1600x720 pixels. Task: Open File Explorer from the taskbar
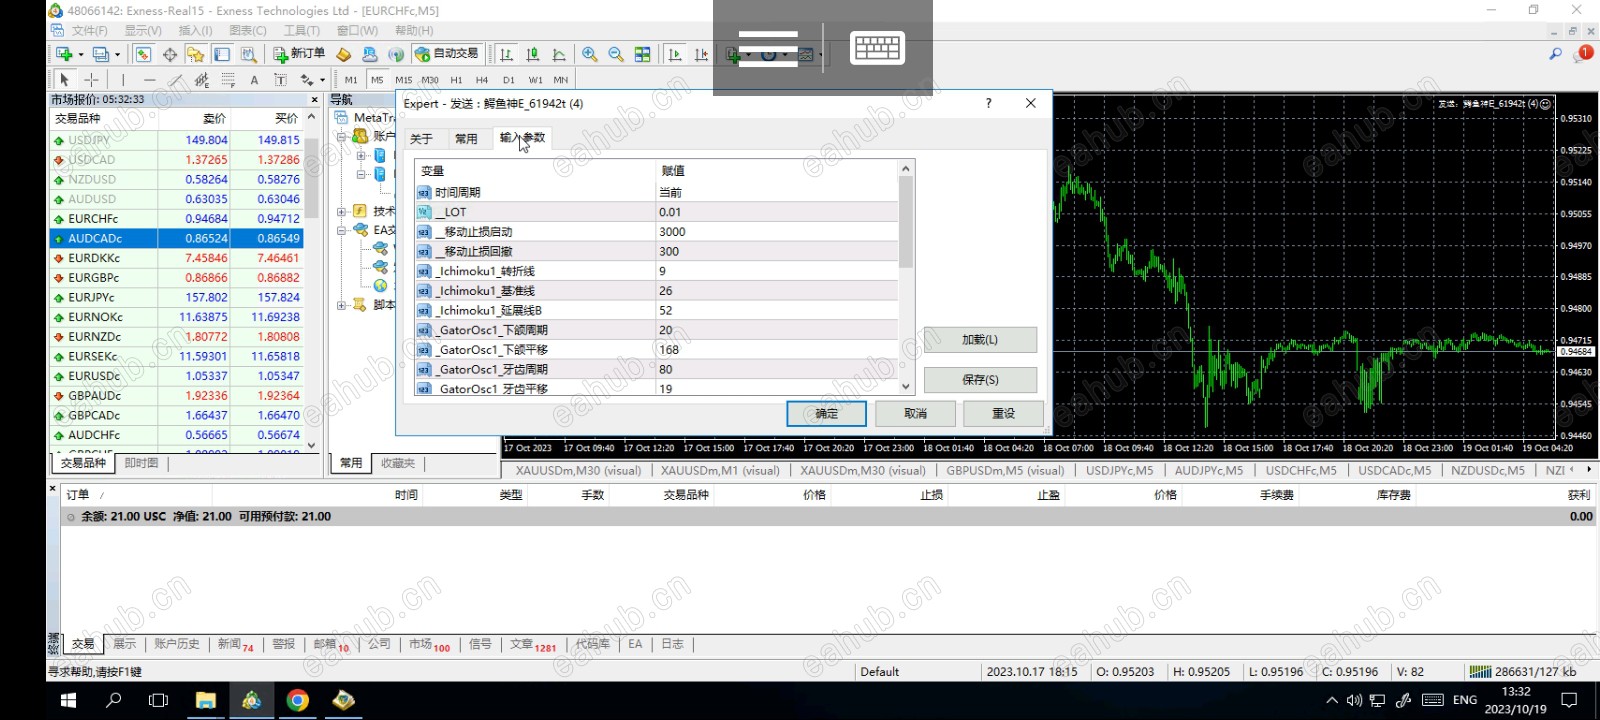[x=205, y=701]
